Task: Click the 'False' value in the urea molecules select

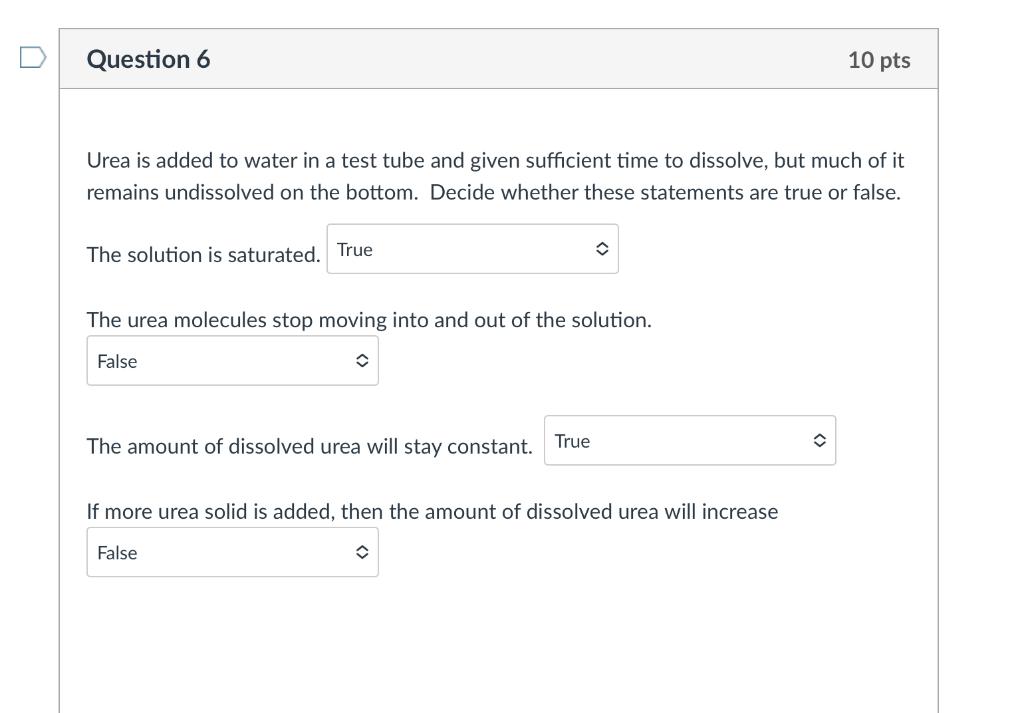Action: (117, 361)
